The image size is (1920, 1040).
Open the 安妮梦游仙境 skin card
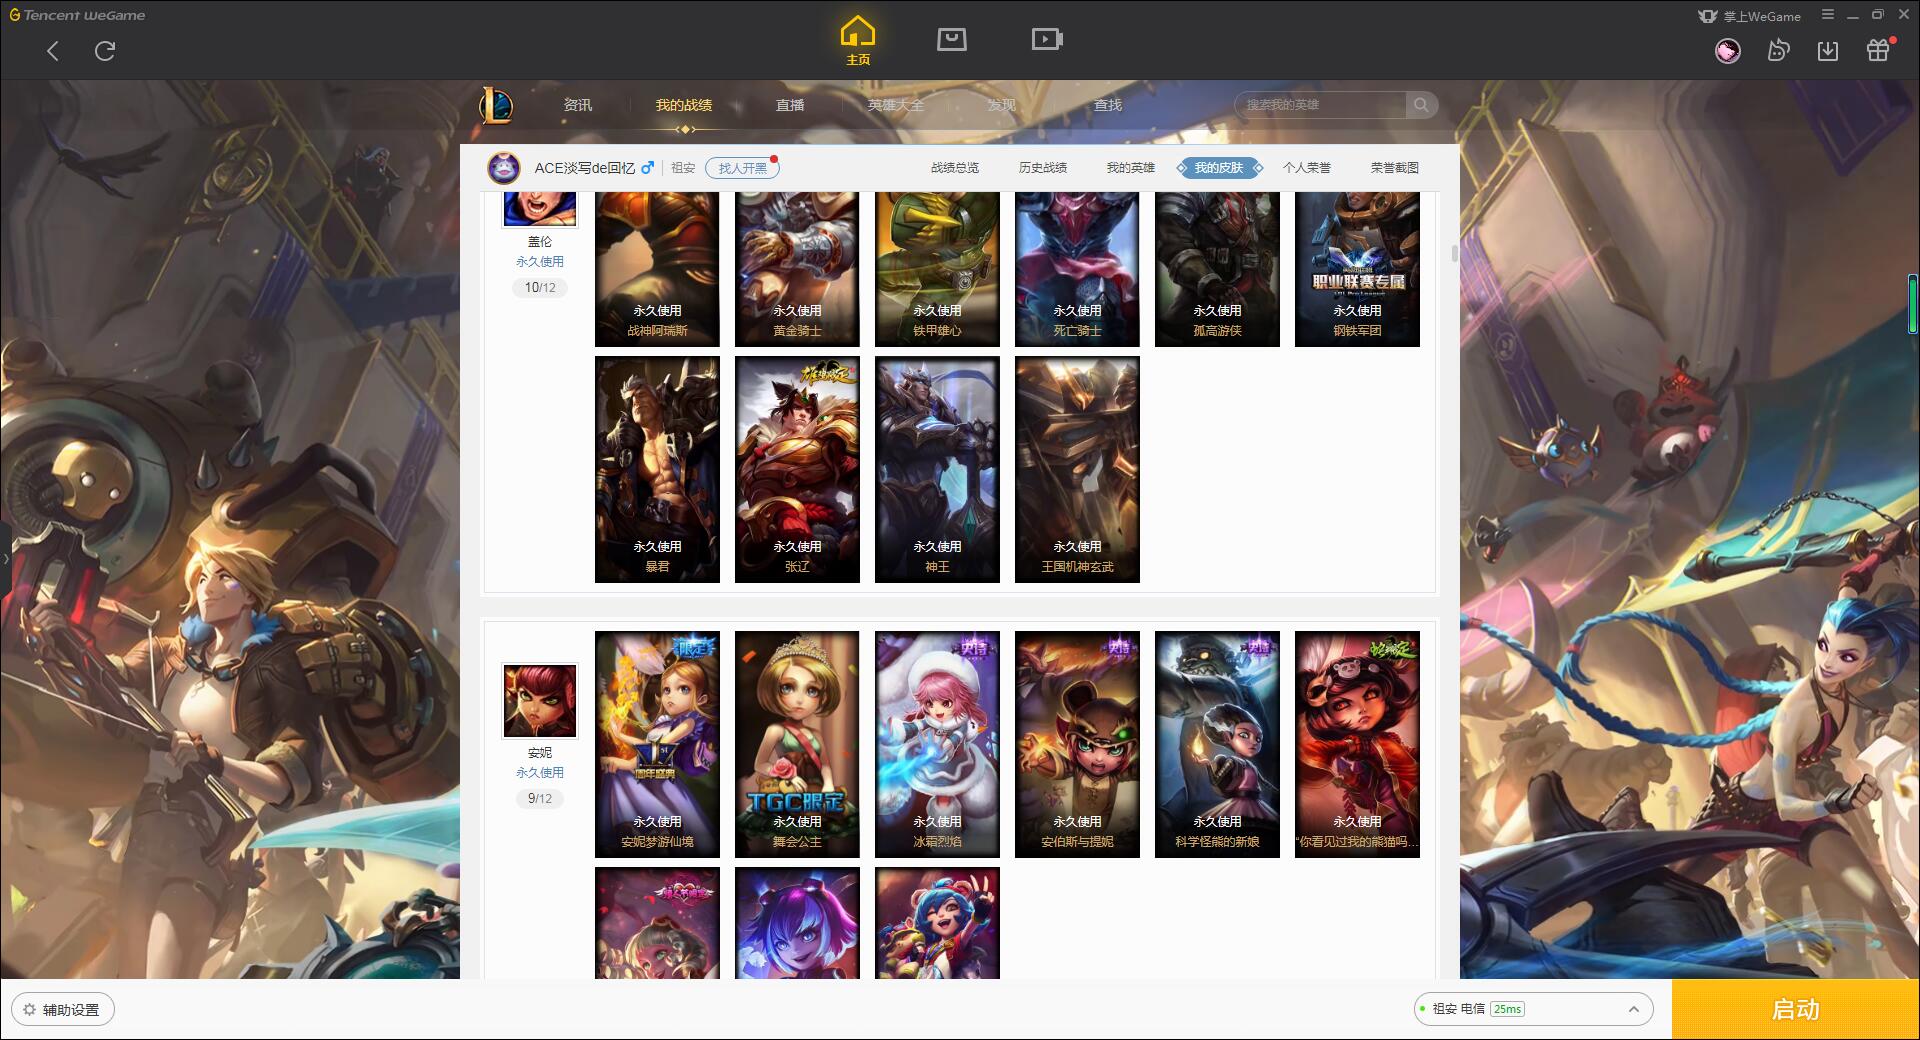657,745
